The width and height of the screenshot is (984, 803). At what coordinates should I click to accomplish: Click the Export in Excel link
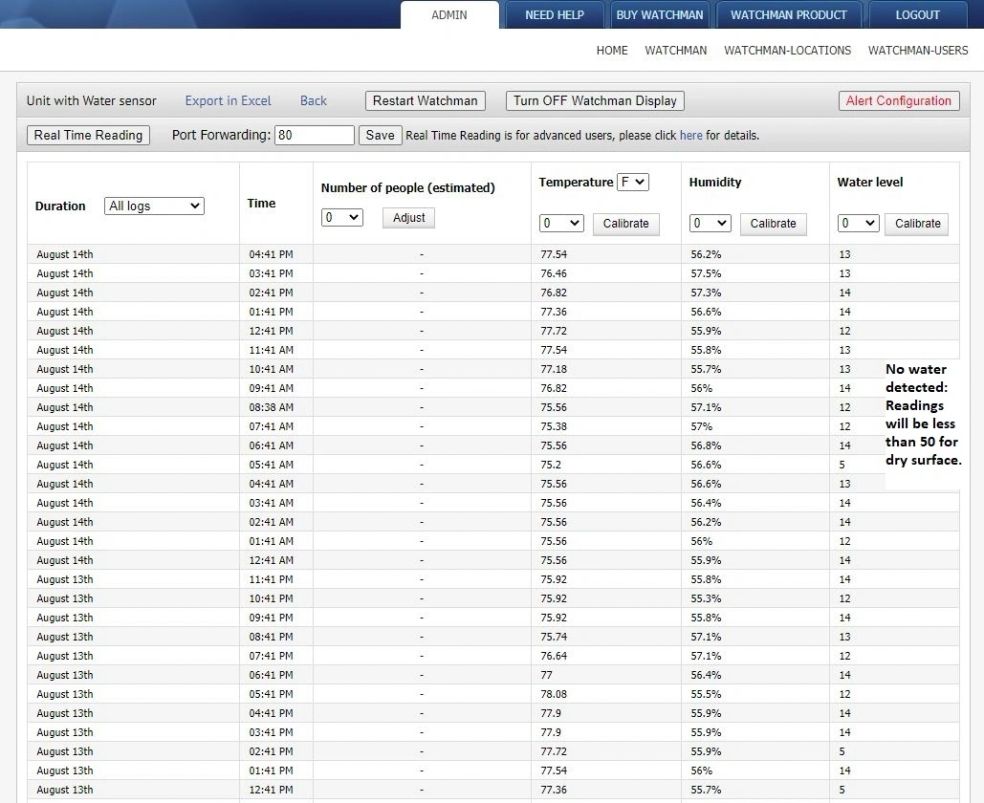click(228, 100)
